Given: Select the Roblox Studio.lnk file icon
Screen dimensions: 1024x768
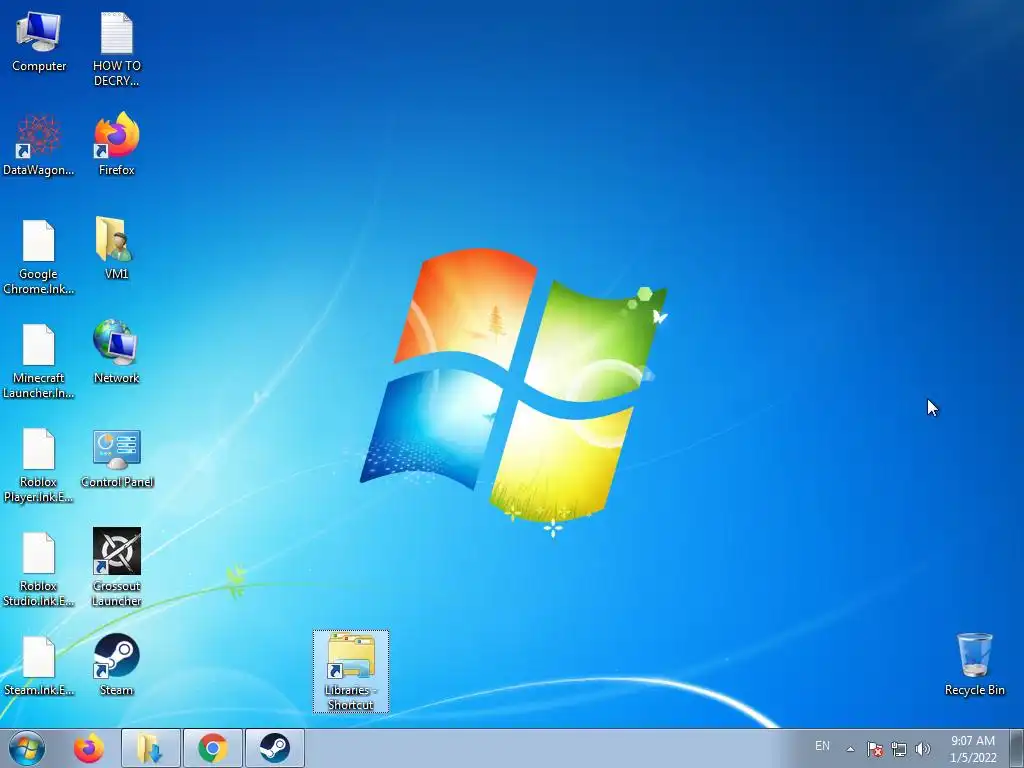Looking at the screenshot, I should [x=39, y=569].
